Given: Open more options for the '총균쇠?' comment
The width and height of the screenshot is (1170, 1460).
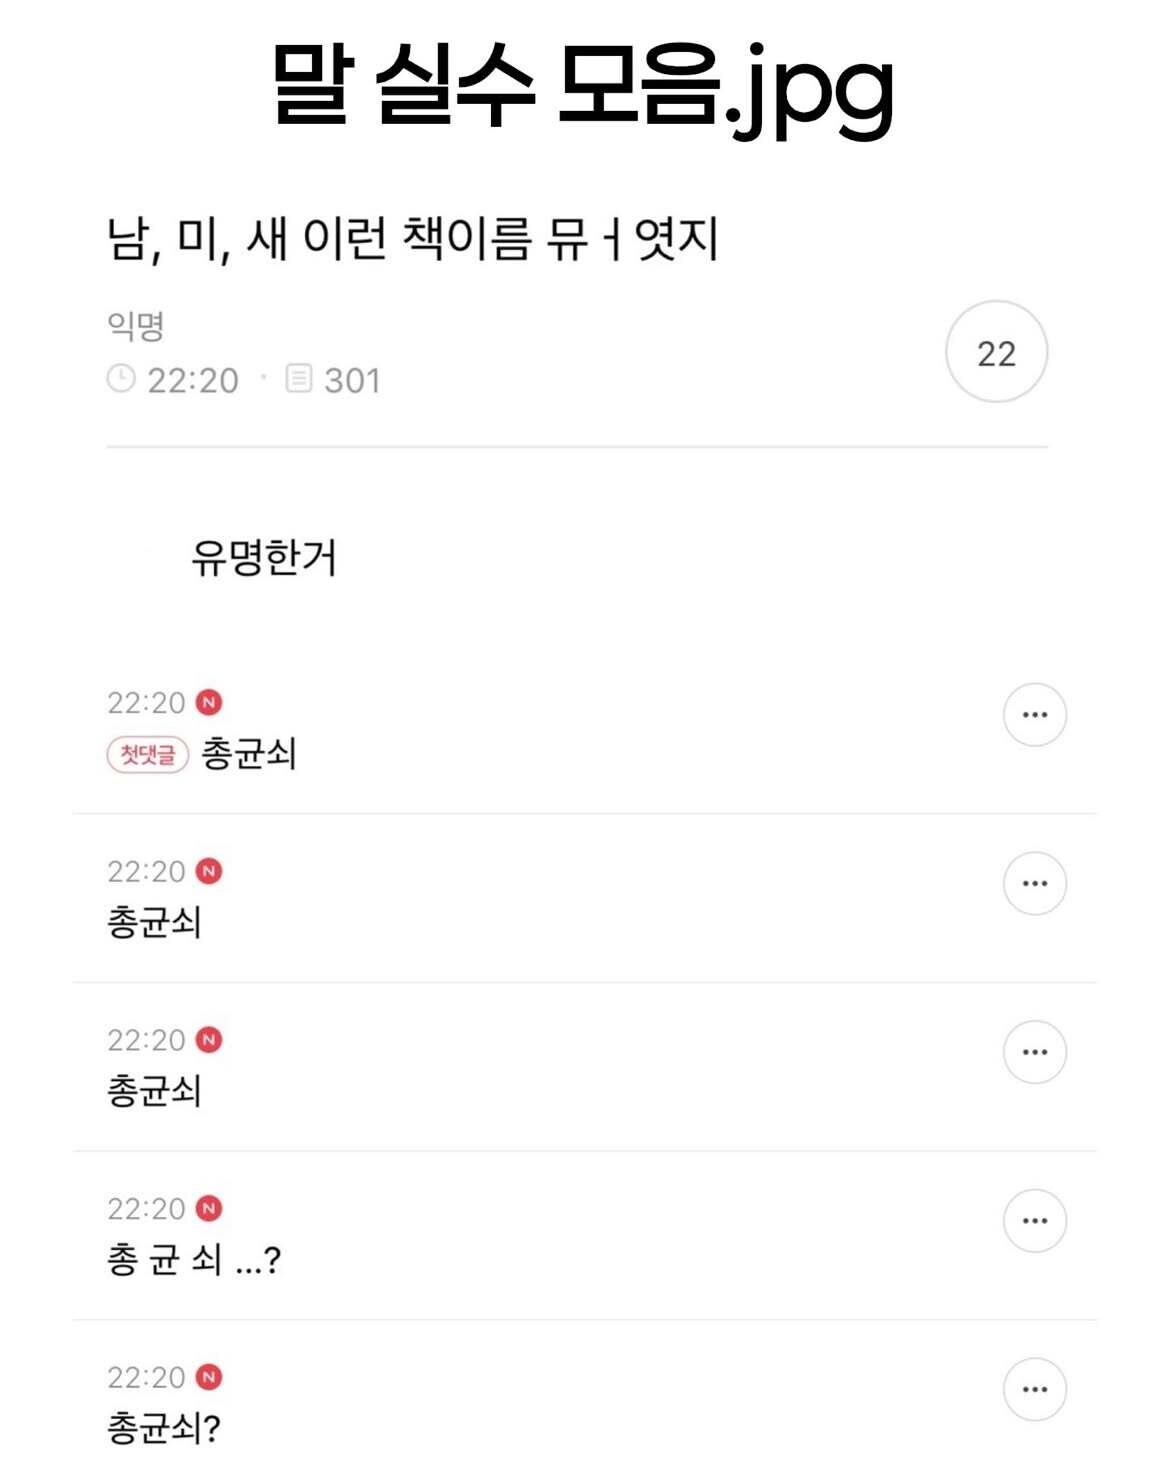Looking at the screenshot, I should tap(1035, 1389).
